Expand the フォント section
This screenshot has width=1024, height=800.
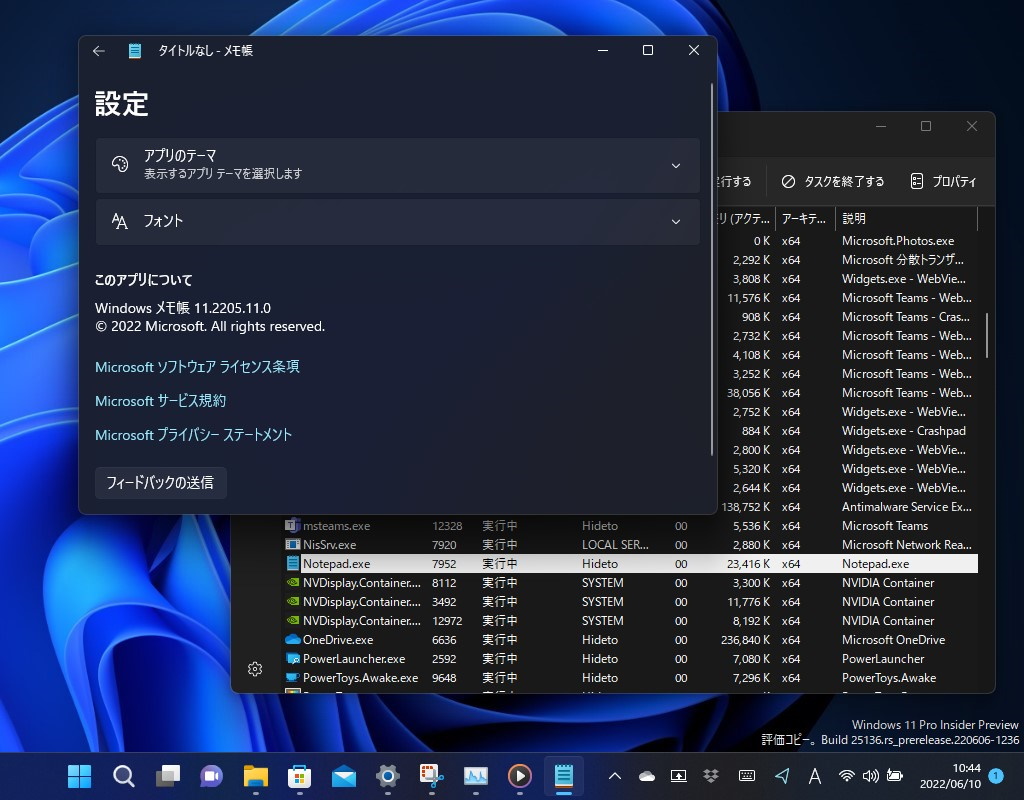(x=397, y=222)
